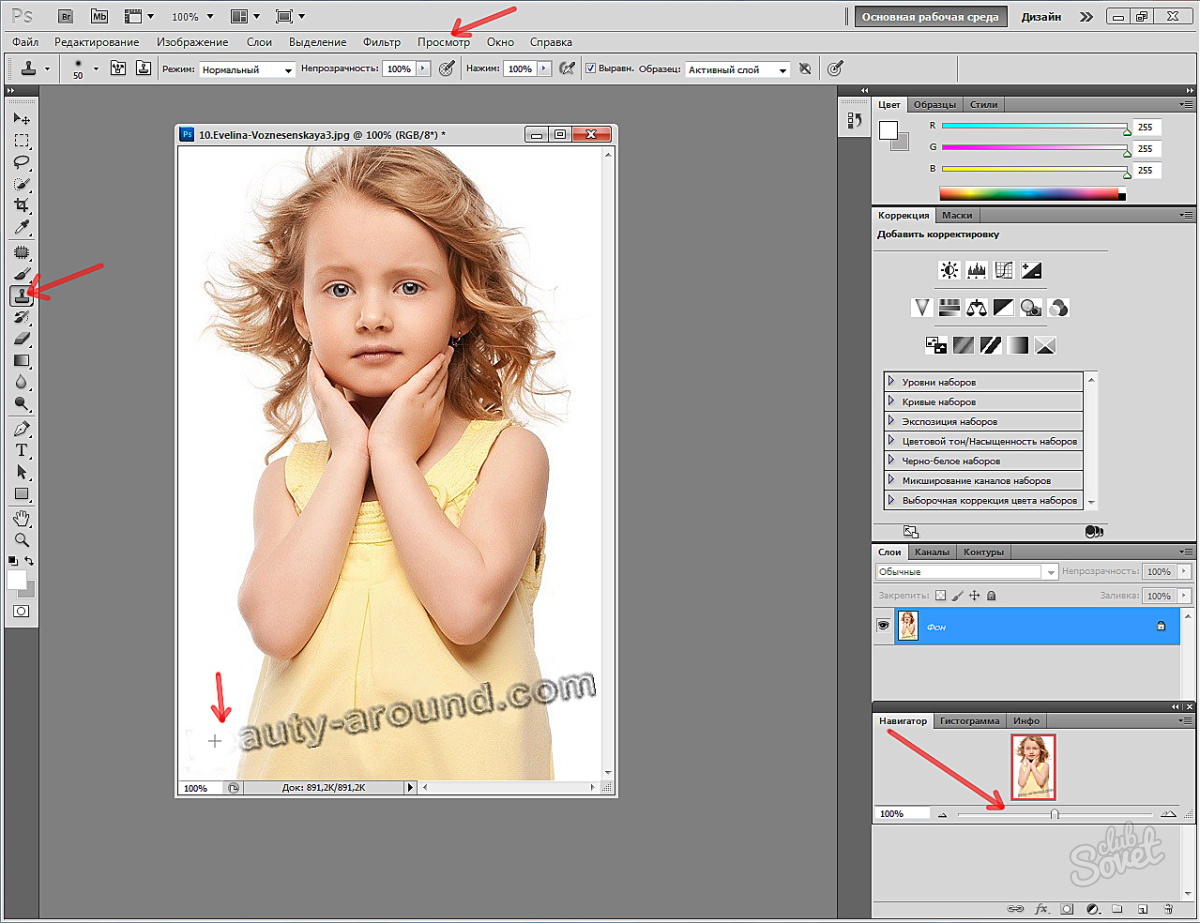Select the Quick Selection tool
The height and width of the screenshot is (923, 1200).
[x=21, y=184]
